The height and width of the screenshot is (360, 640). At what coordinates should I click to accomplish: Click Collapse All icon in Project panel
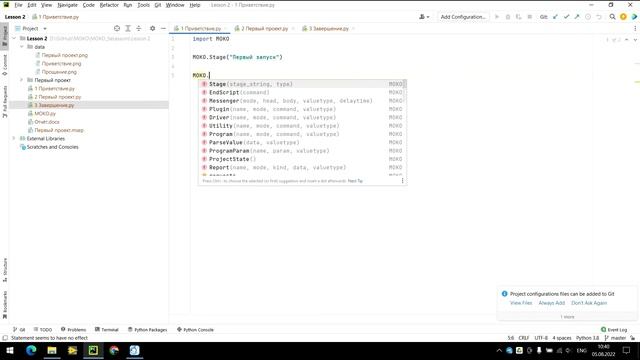[x=139, y=28]
